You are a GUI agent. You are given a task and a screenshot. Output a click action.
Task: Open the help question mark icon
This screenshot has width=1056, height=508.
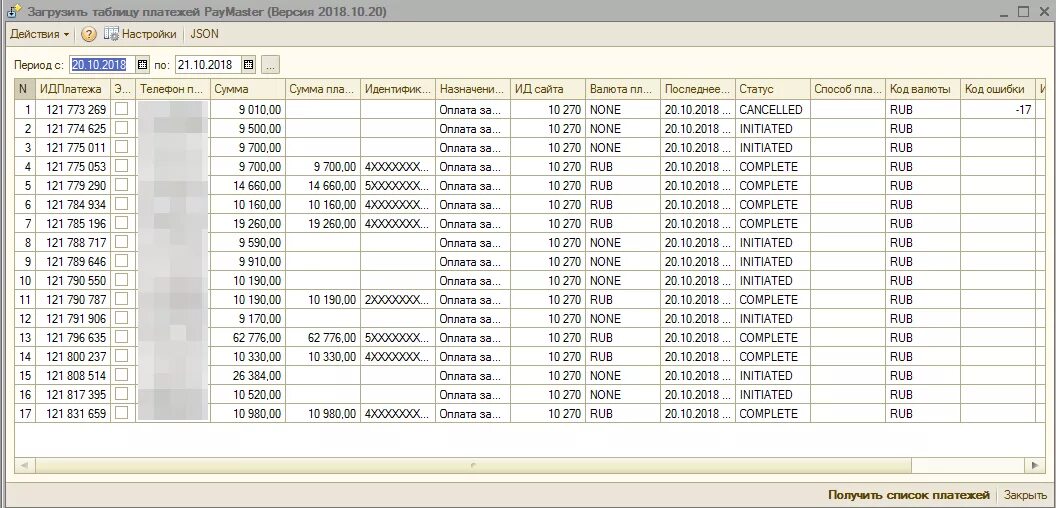[x=89, y=34]
